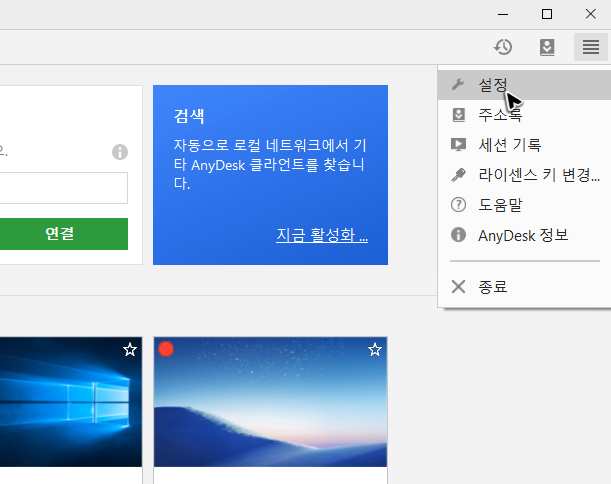Click the info icon beside AnyDesk 정보
The width and height of the screenshot is (611, 484).
point(458,235)
